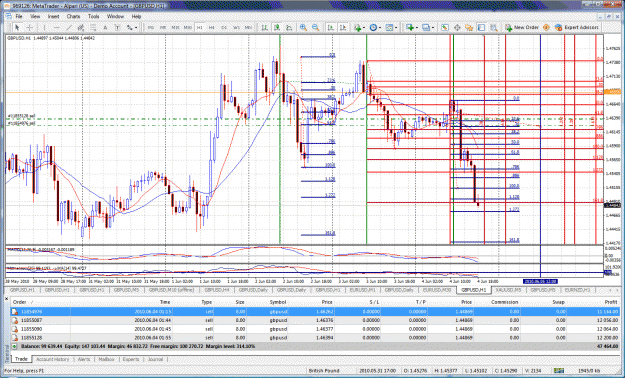Select the cursor arrow tool
This screenshot has height=378, width=625.
[17, 28]
